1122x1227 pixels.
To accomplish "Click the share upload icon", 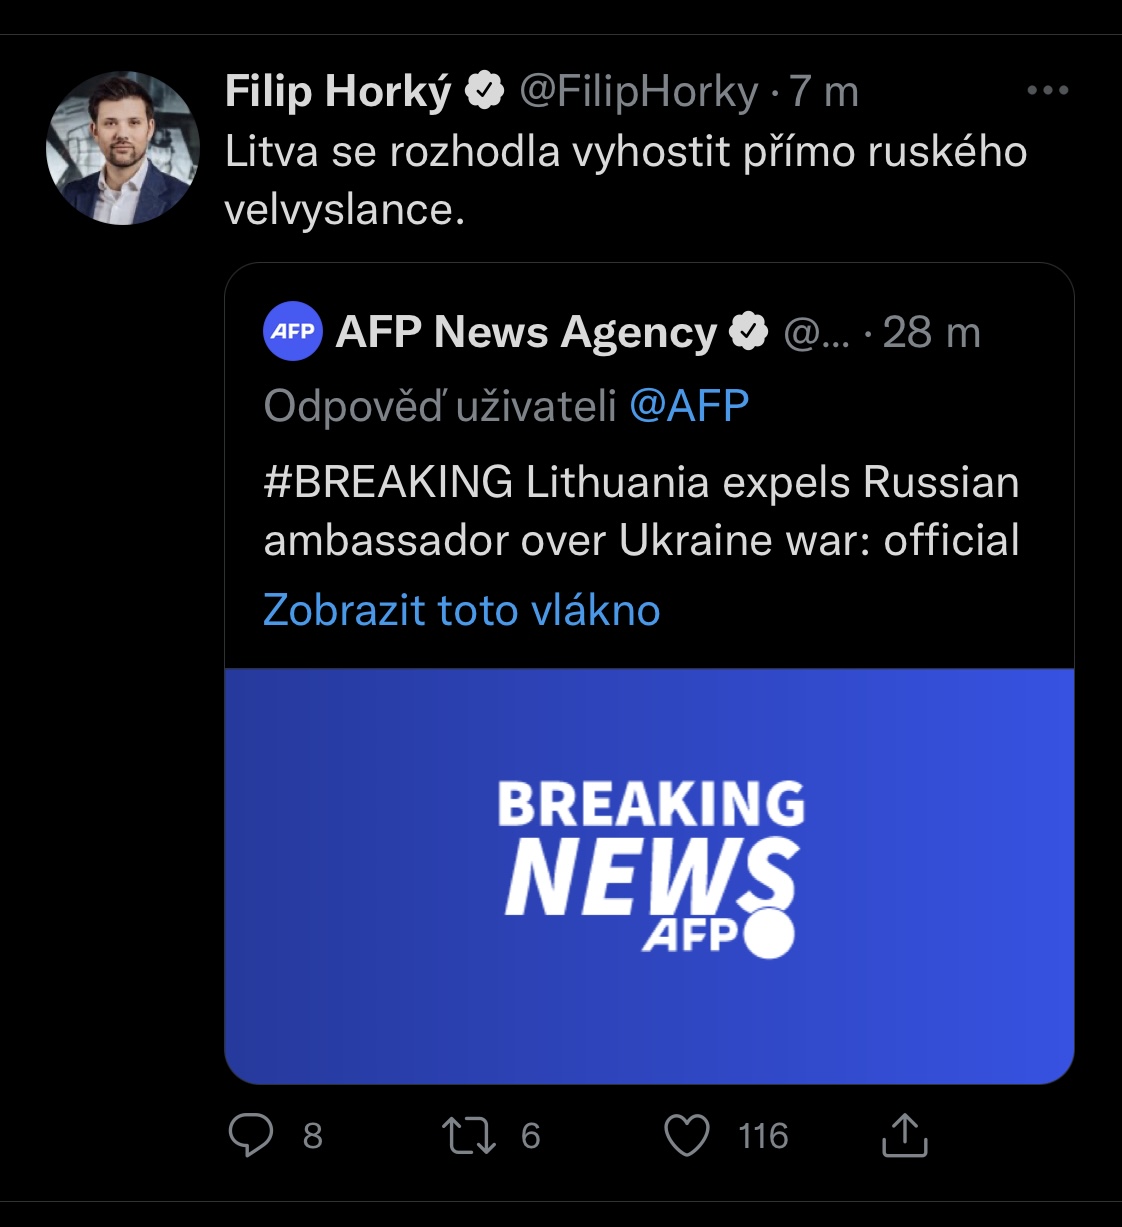I will pos(904,1135).
